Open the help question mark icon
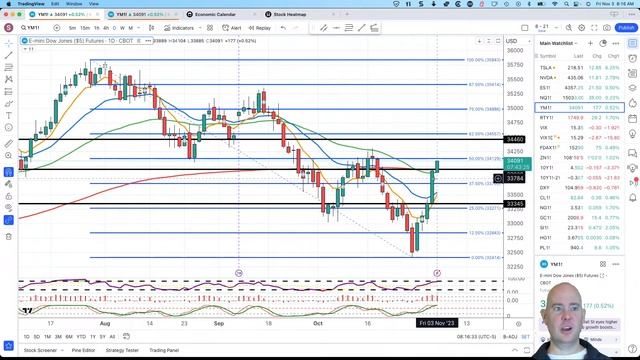Image resolution: width=640 pixels, height=360 pixels. point(633,349)
